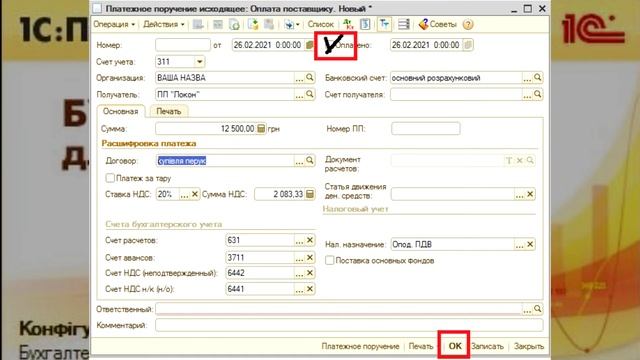Image resolution: width=640 pixels, height=360 pixels.
Task: Open Организация selection with ellipsis button
Action: pyautogui.click(x=299, y=78)
